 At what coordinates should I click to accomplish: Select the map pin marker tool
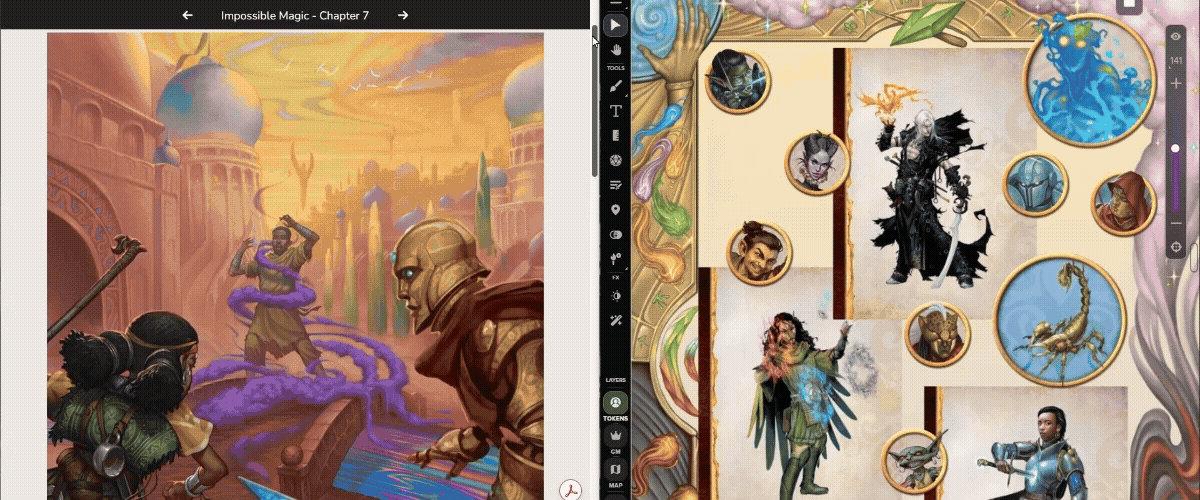(x=616, y=210)
